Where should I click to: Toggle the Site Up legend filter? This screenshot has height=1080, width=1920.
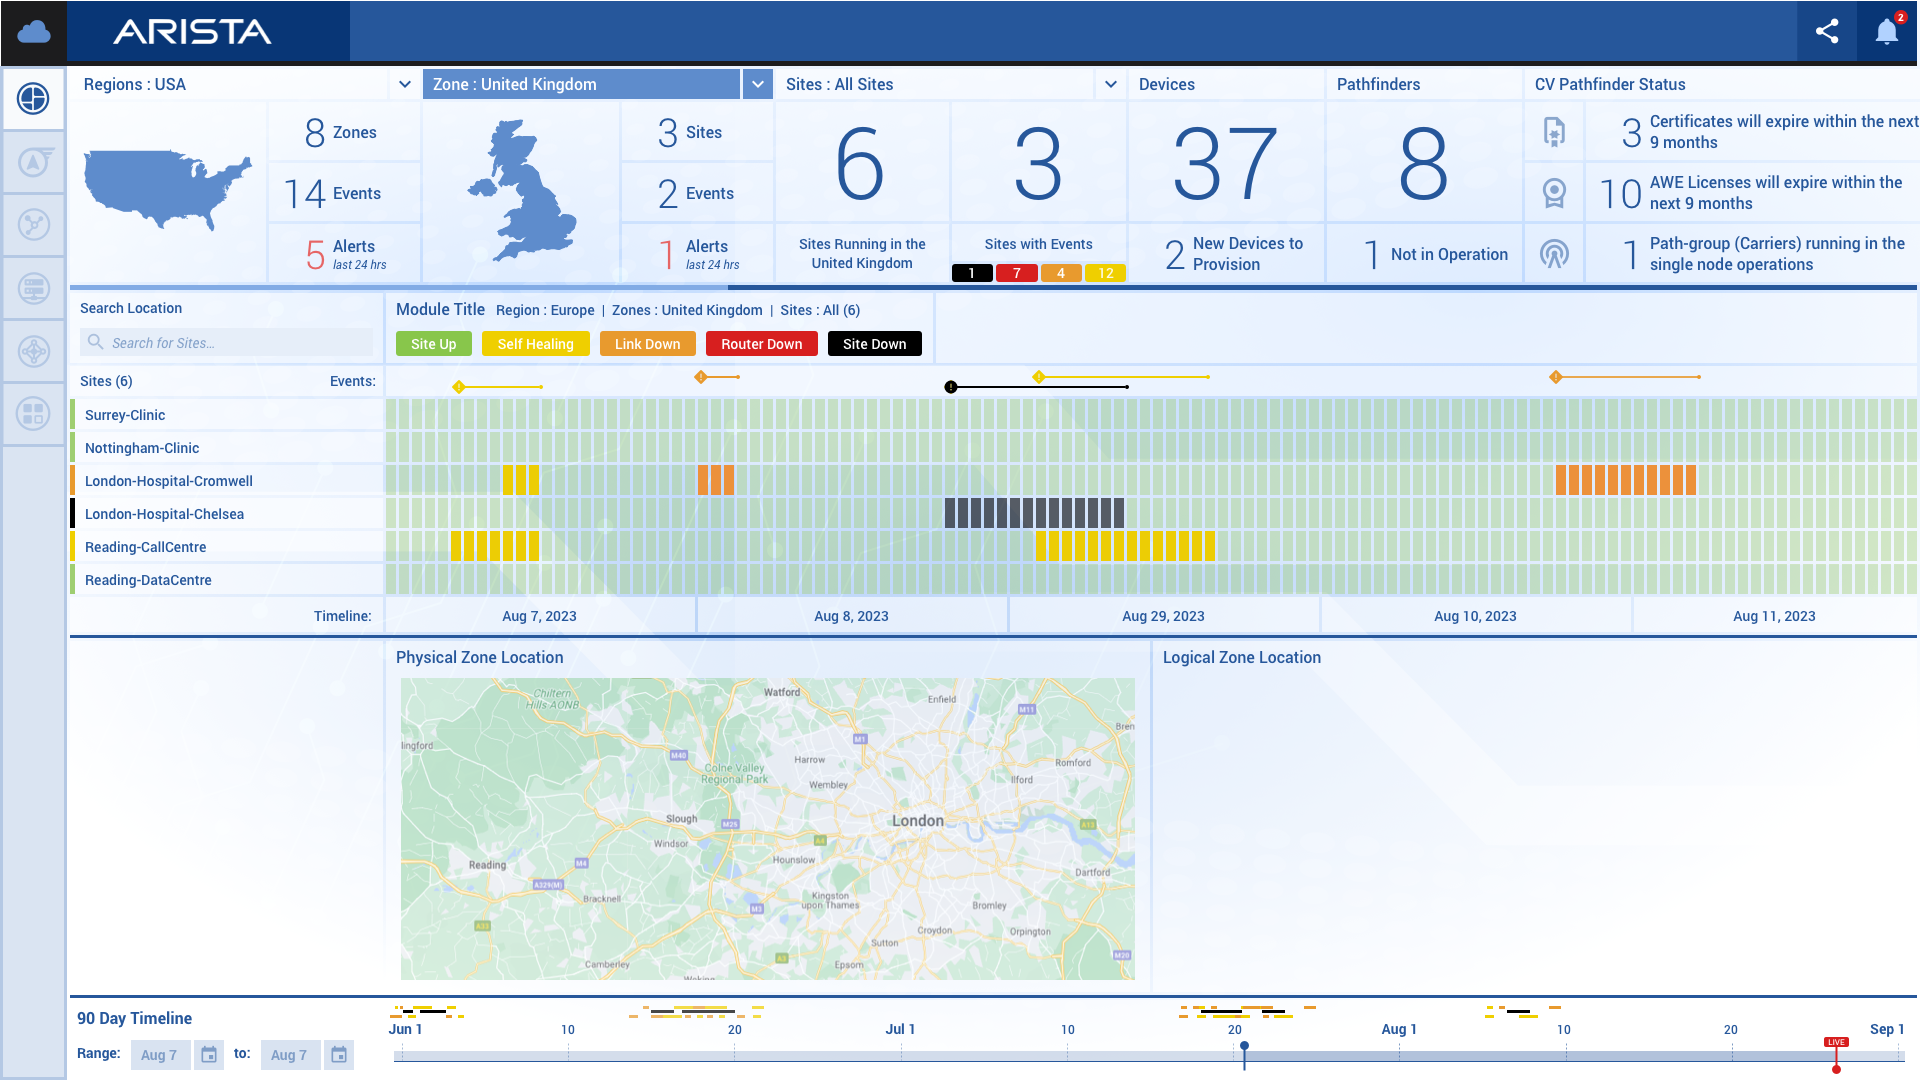coord(433,344)
